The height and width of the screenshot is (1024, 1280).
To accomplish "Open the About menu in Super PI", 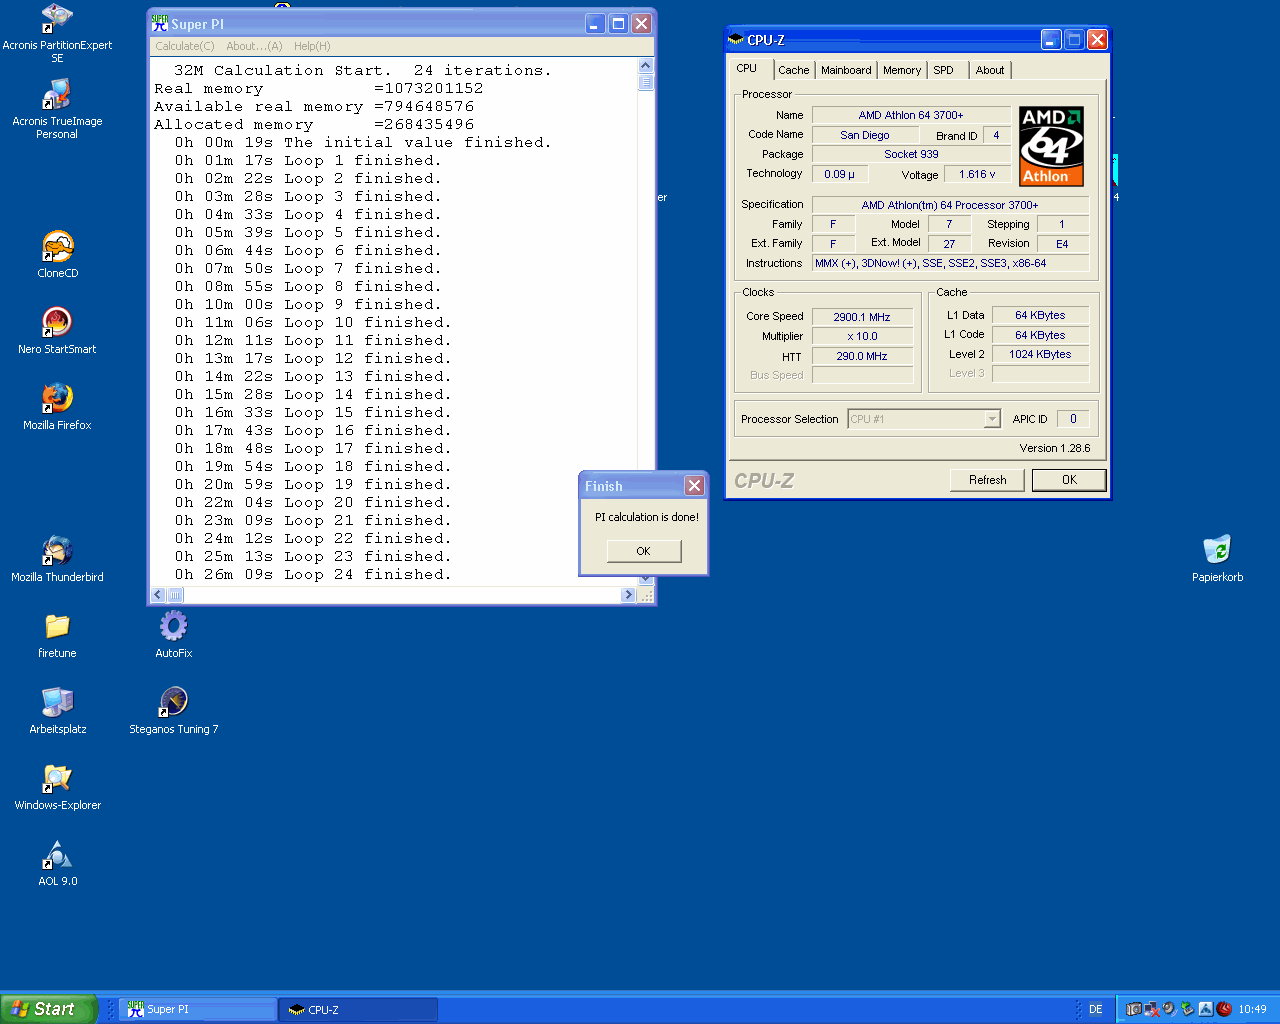I will point(254,46).
